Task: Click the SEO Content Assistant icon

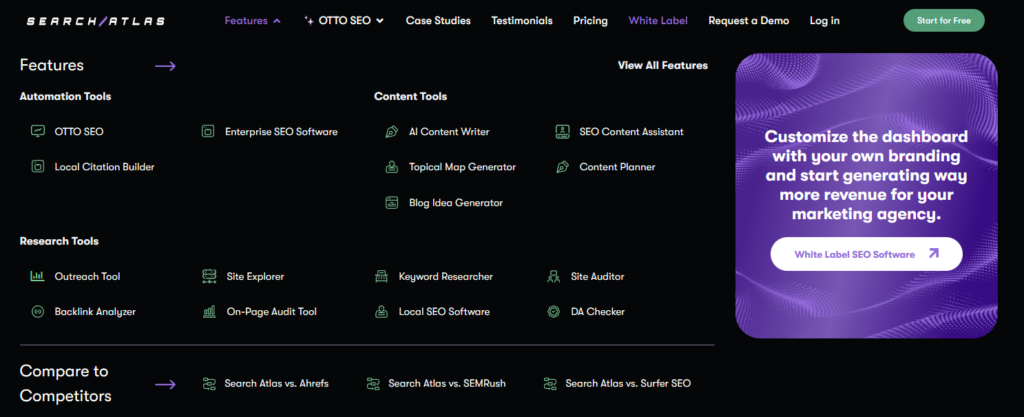Action: 562,131
